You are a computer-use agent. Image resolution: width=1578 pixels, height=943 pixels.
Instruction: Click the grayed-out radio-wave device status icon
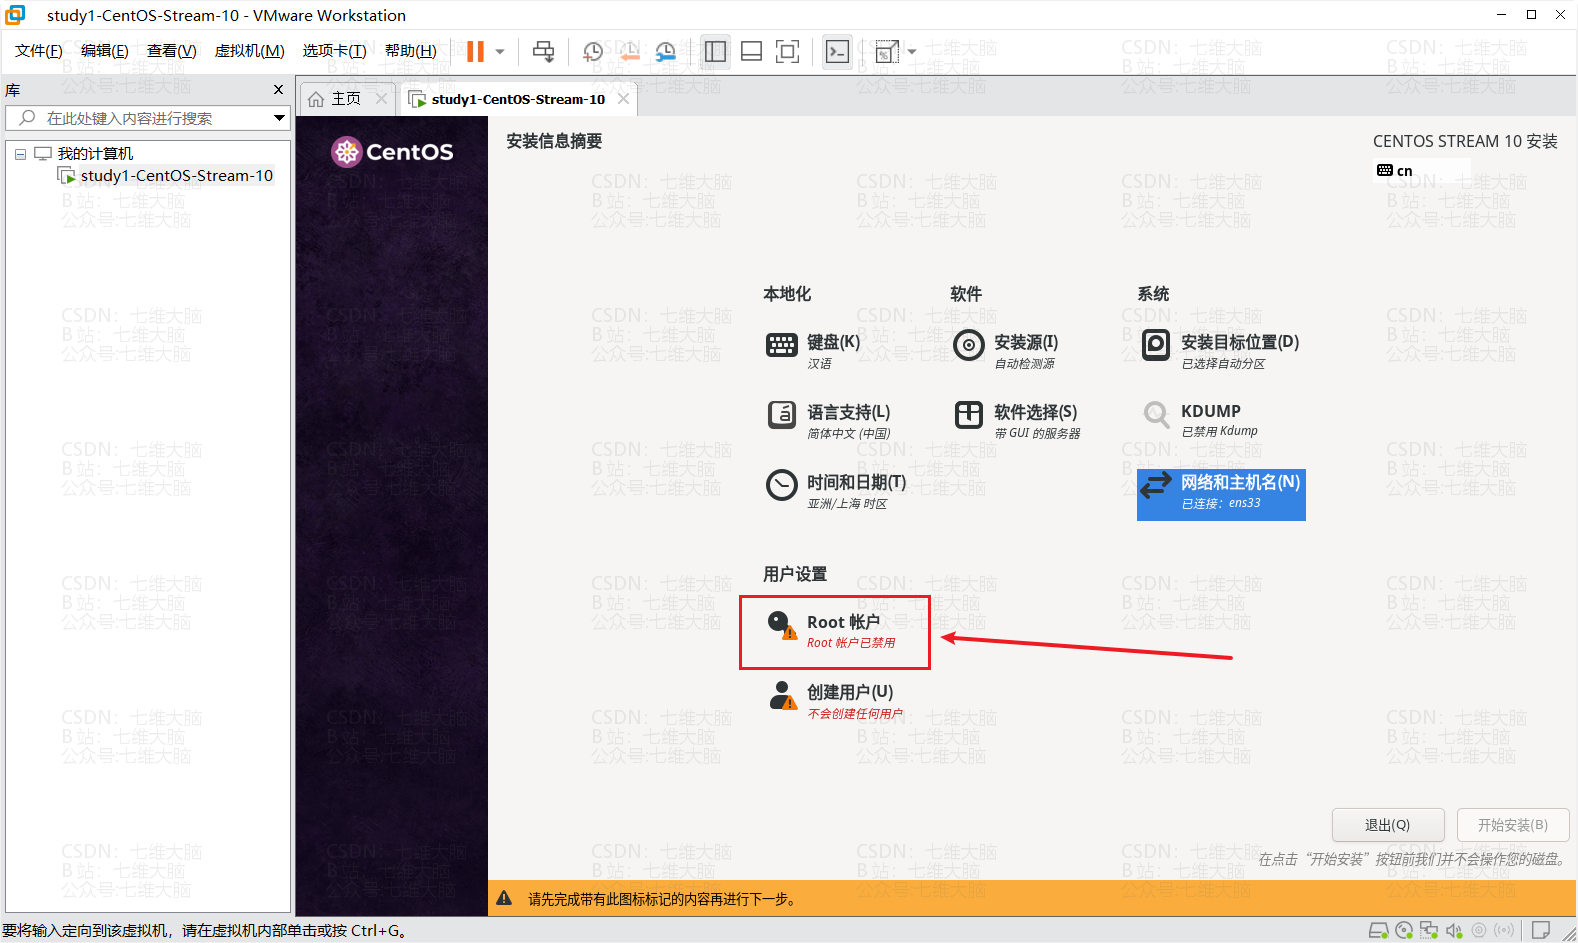(x=1504, y=930)
